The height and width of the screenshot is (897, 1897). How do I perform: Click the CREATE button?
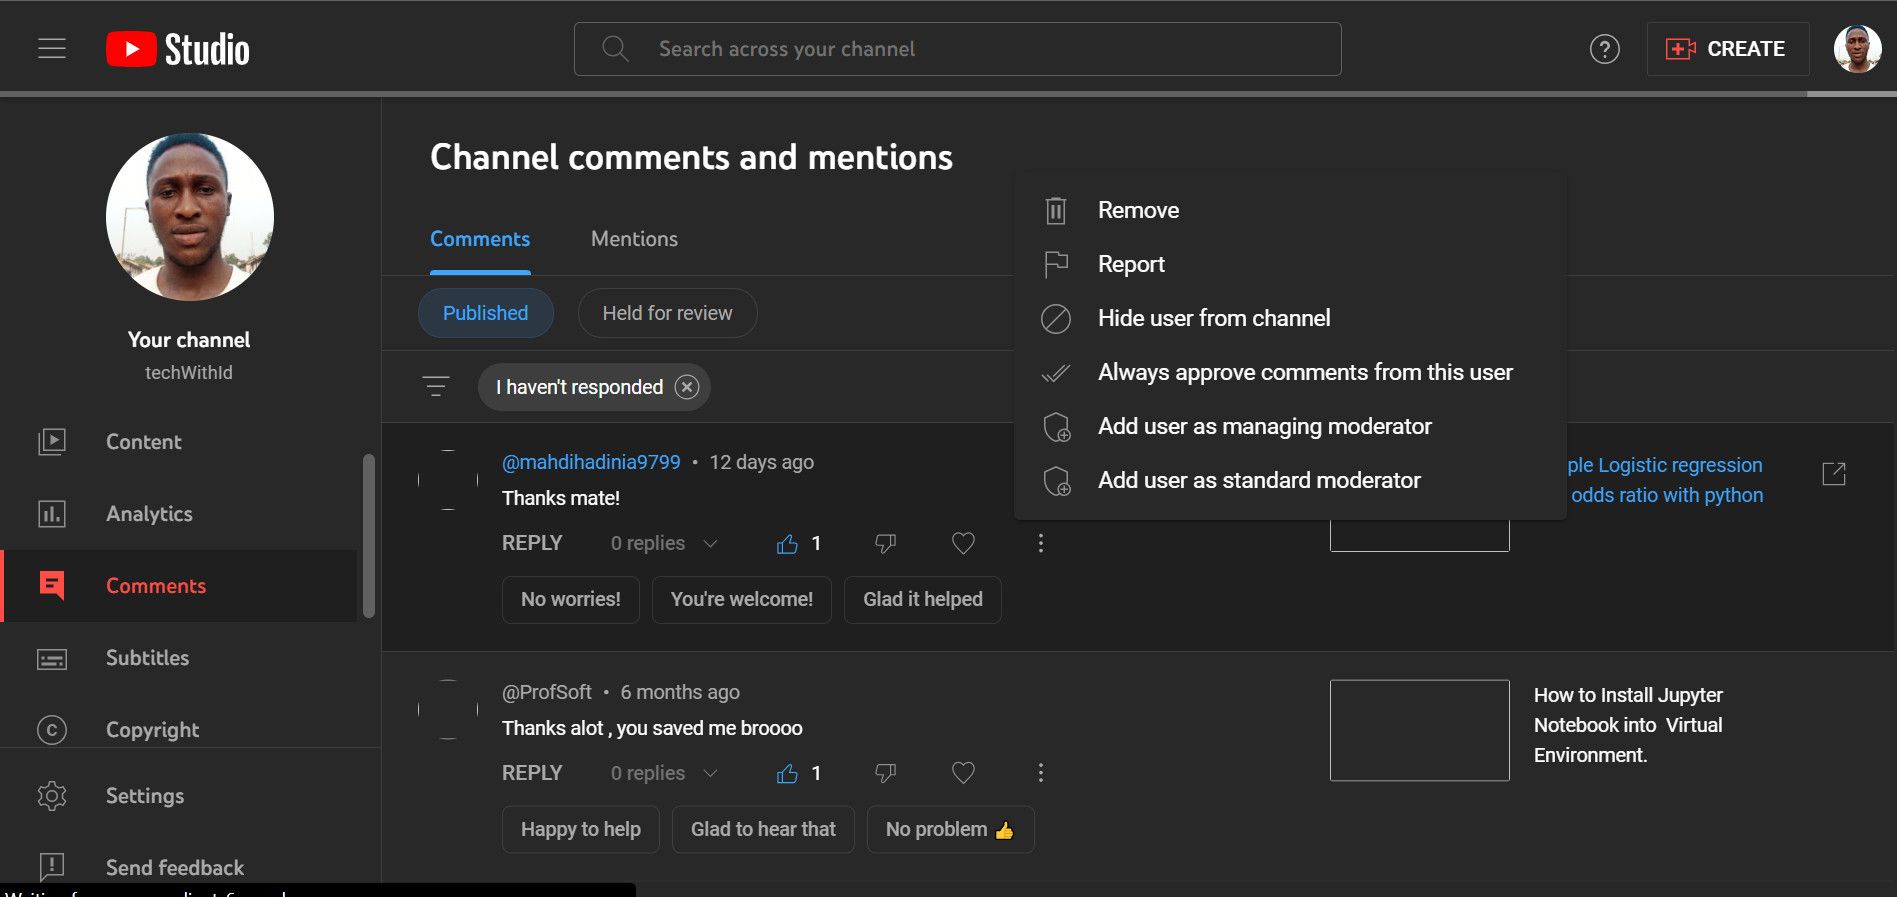click(x=1727, y=49)
